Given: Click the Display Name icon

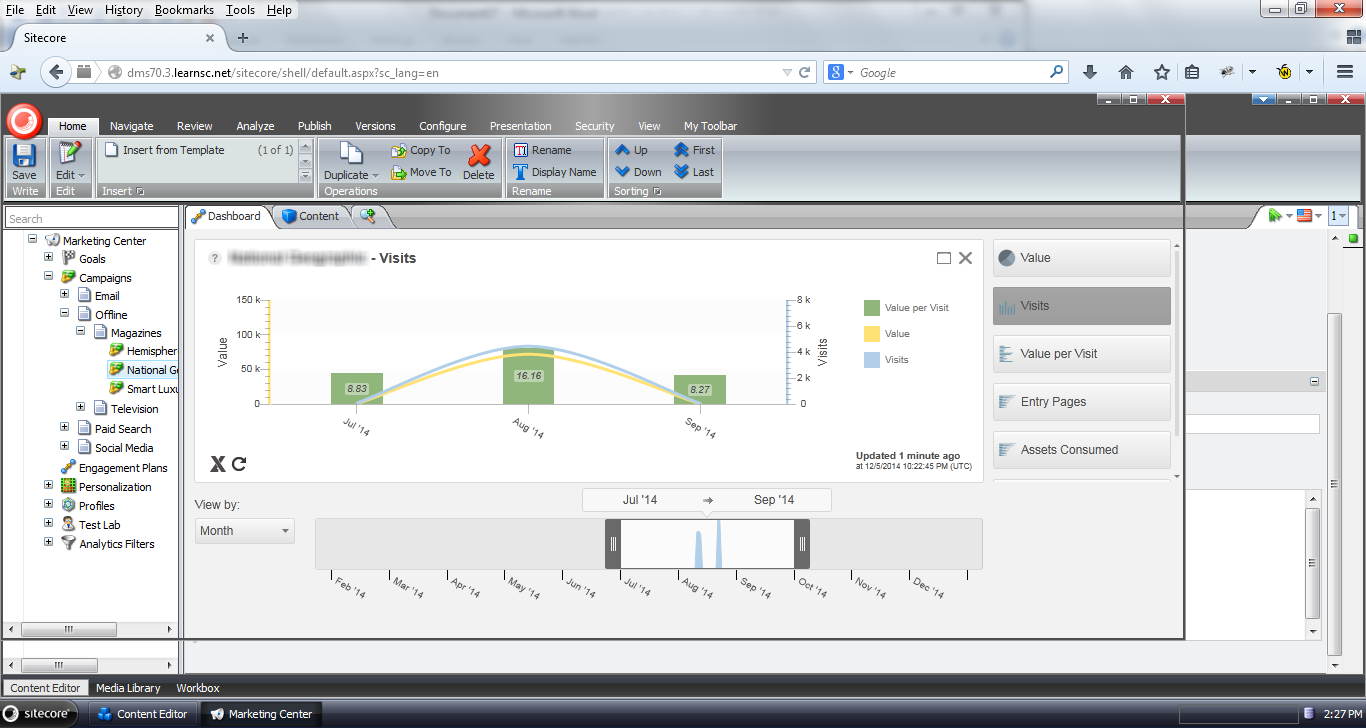Looking at the screenshot, I should (x=521, y=170).
